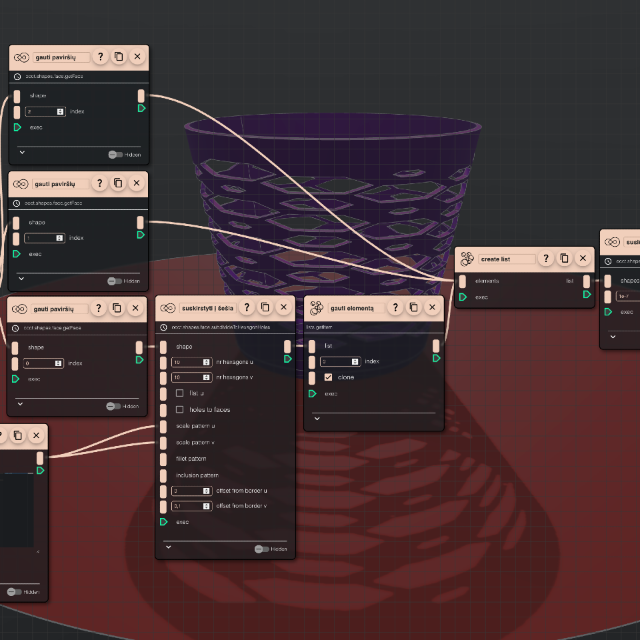
Task: Click the index field showing 2 in gauti paviršių
Action: 45,111
